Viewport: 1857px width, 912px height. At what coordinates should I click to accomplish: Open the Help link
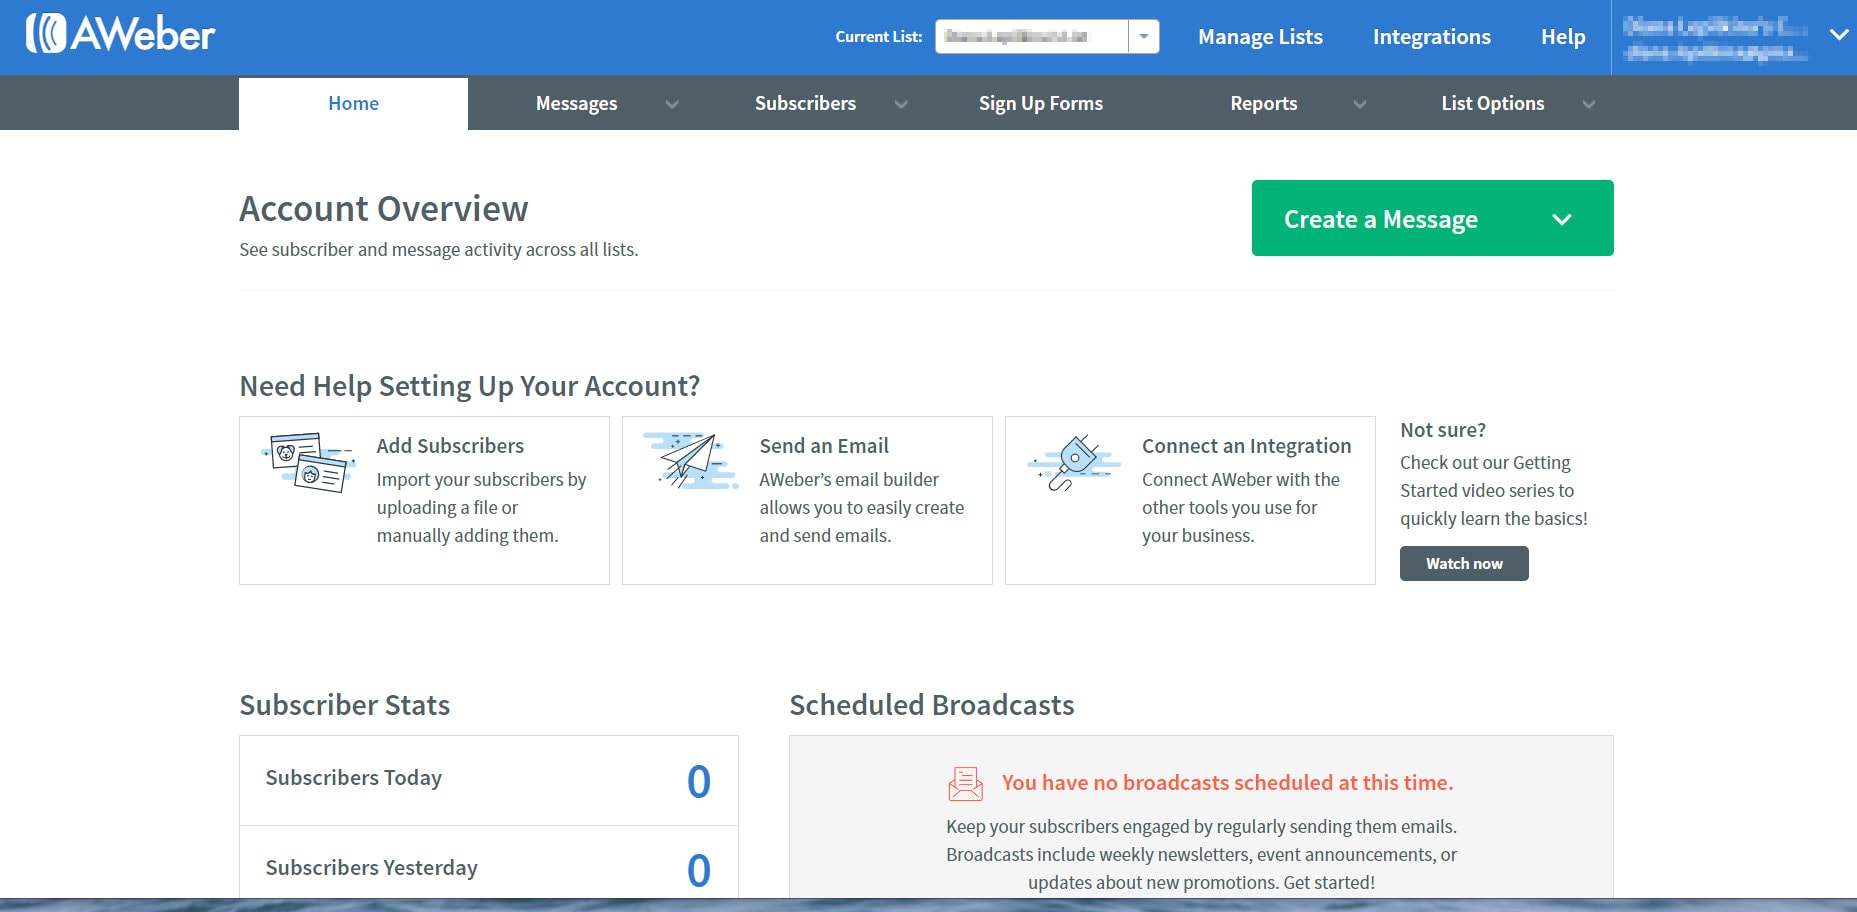coord(1563,37)
